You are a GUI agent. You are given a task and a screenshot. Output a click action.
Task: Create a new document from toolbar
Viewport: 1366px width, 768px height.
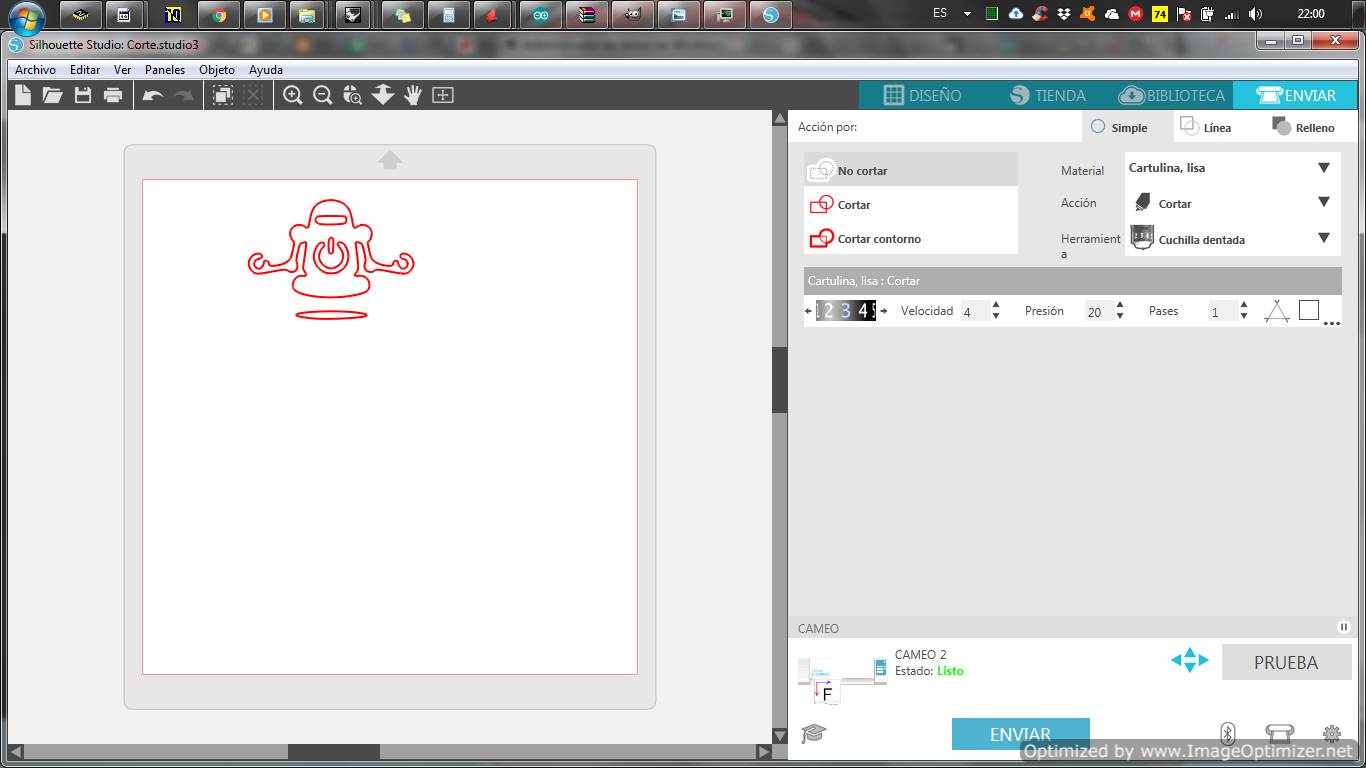click(22, 95)
